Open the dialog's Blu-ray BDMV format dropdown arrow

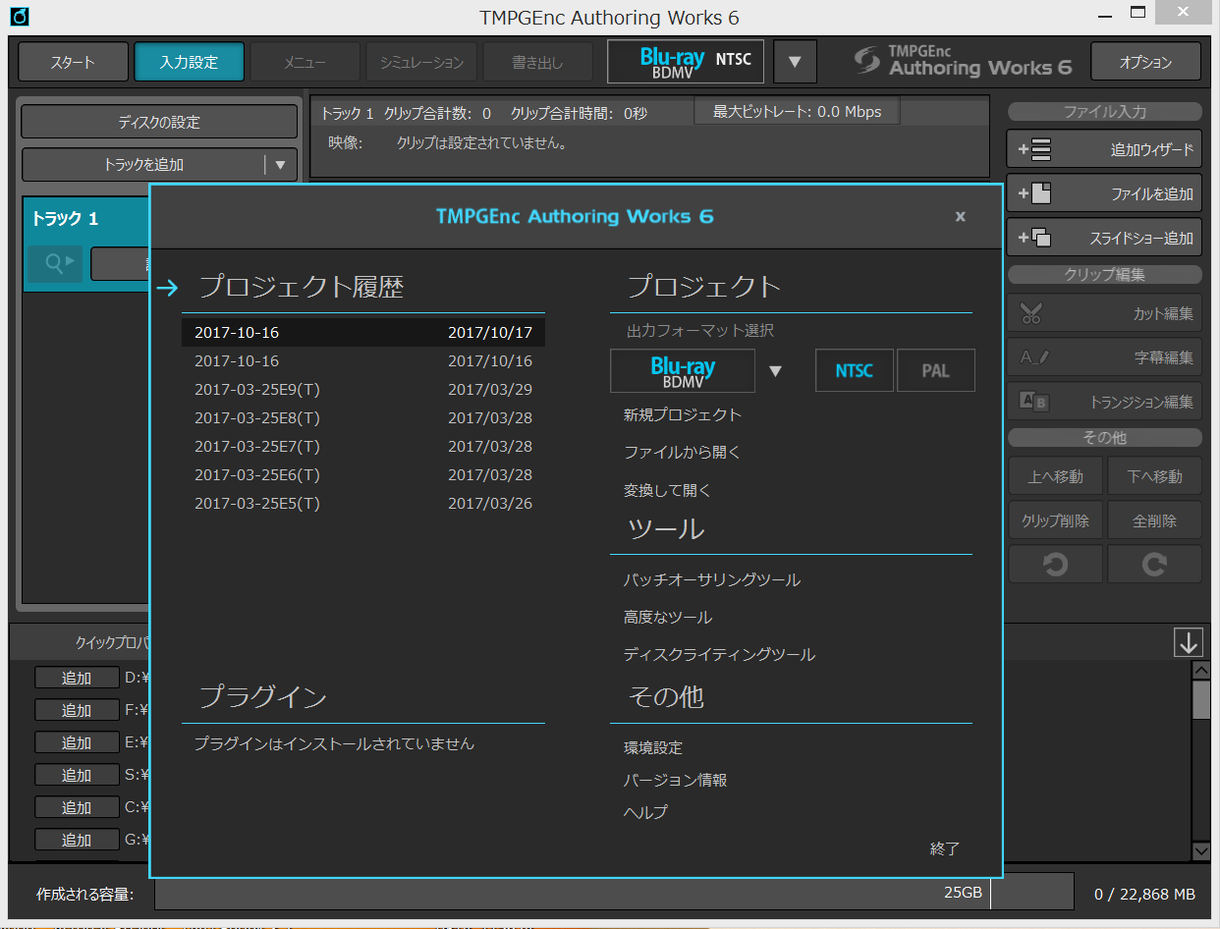click(775, 372)
